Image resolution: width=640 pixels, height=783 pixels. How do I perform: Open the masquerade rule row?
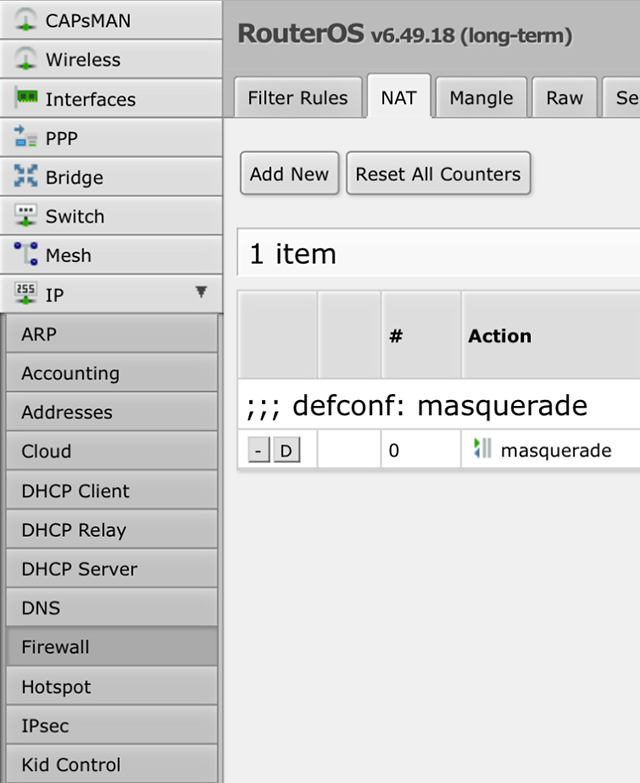point(555,451)
